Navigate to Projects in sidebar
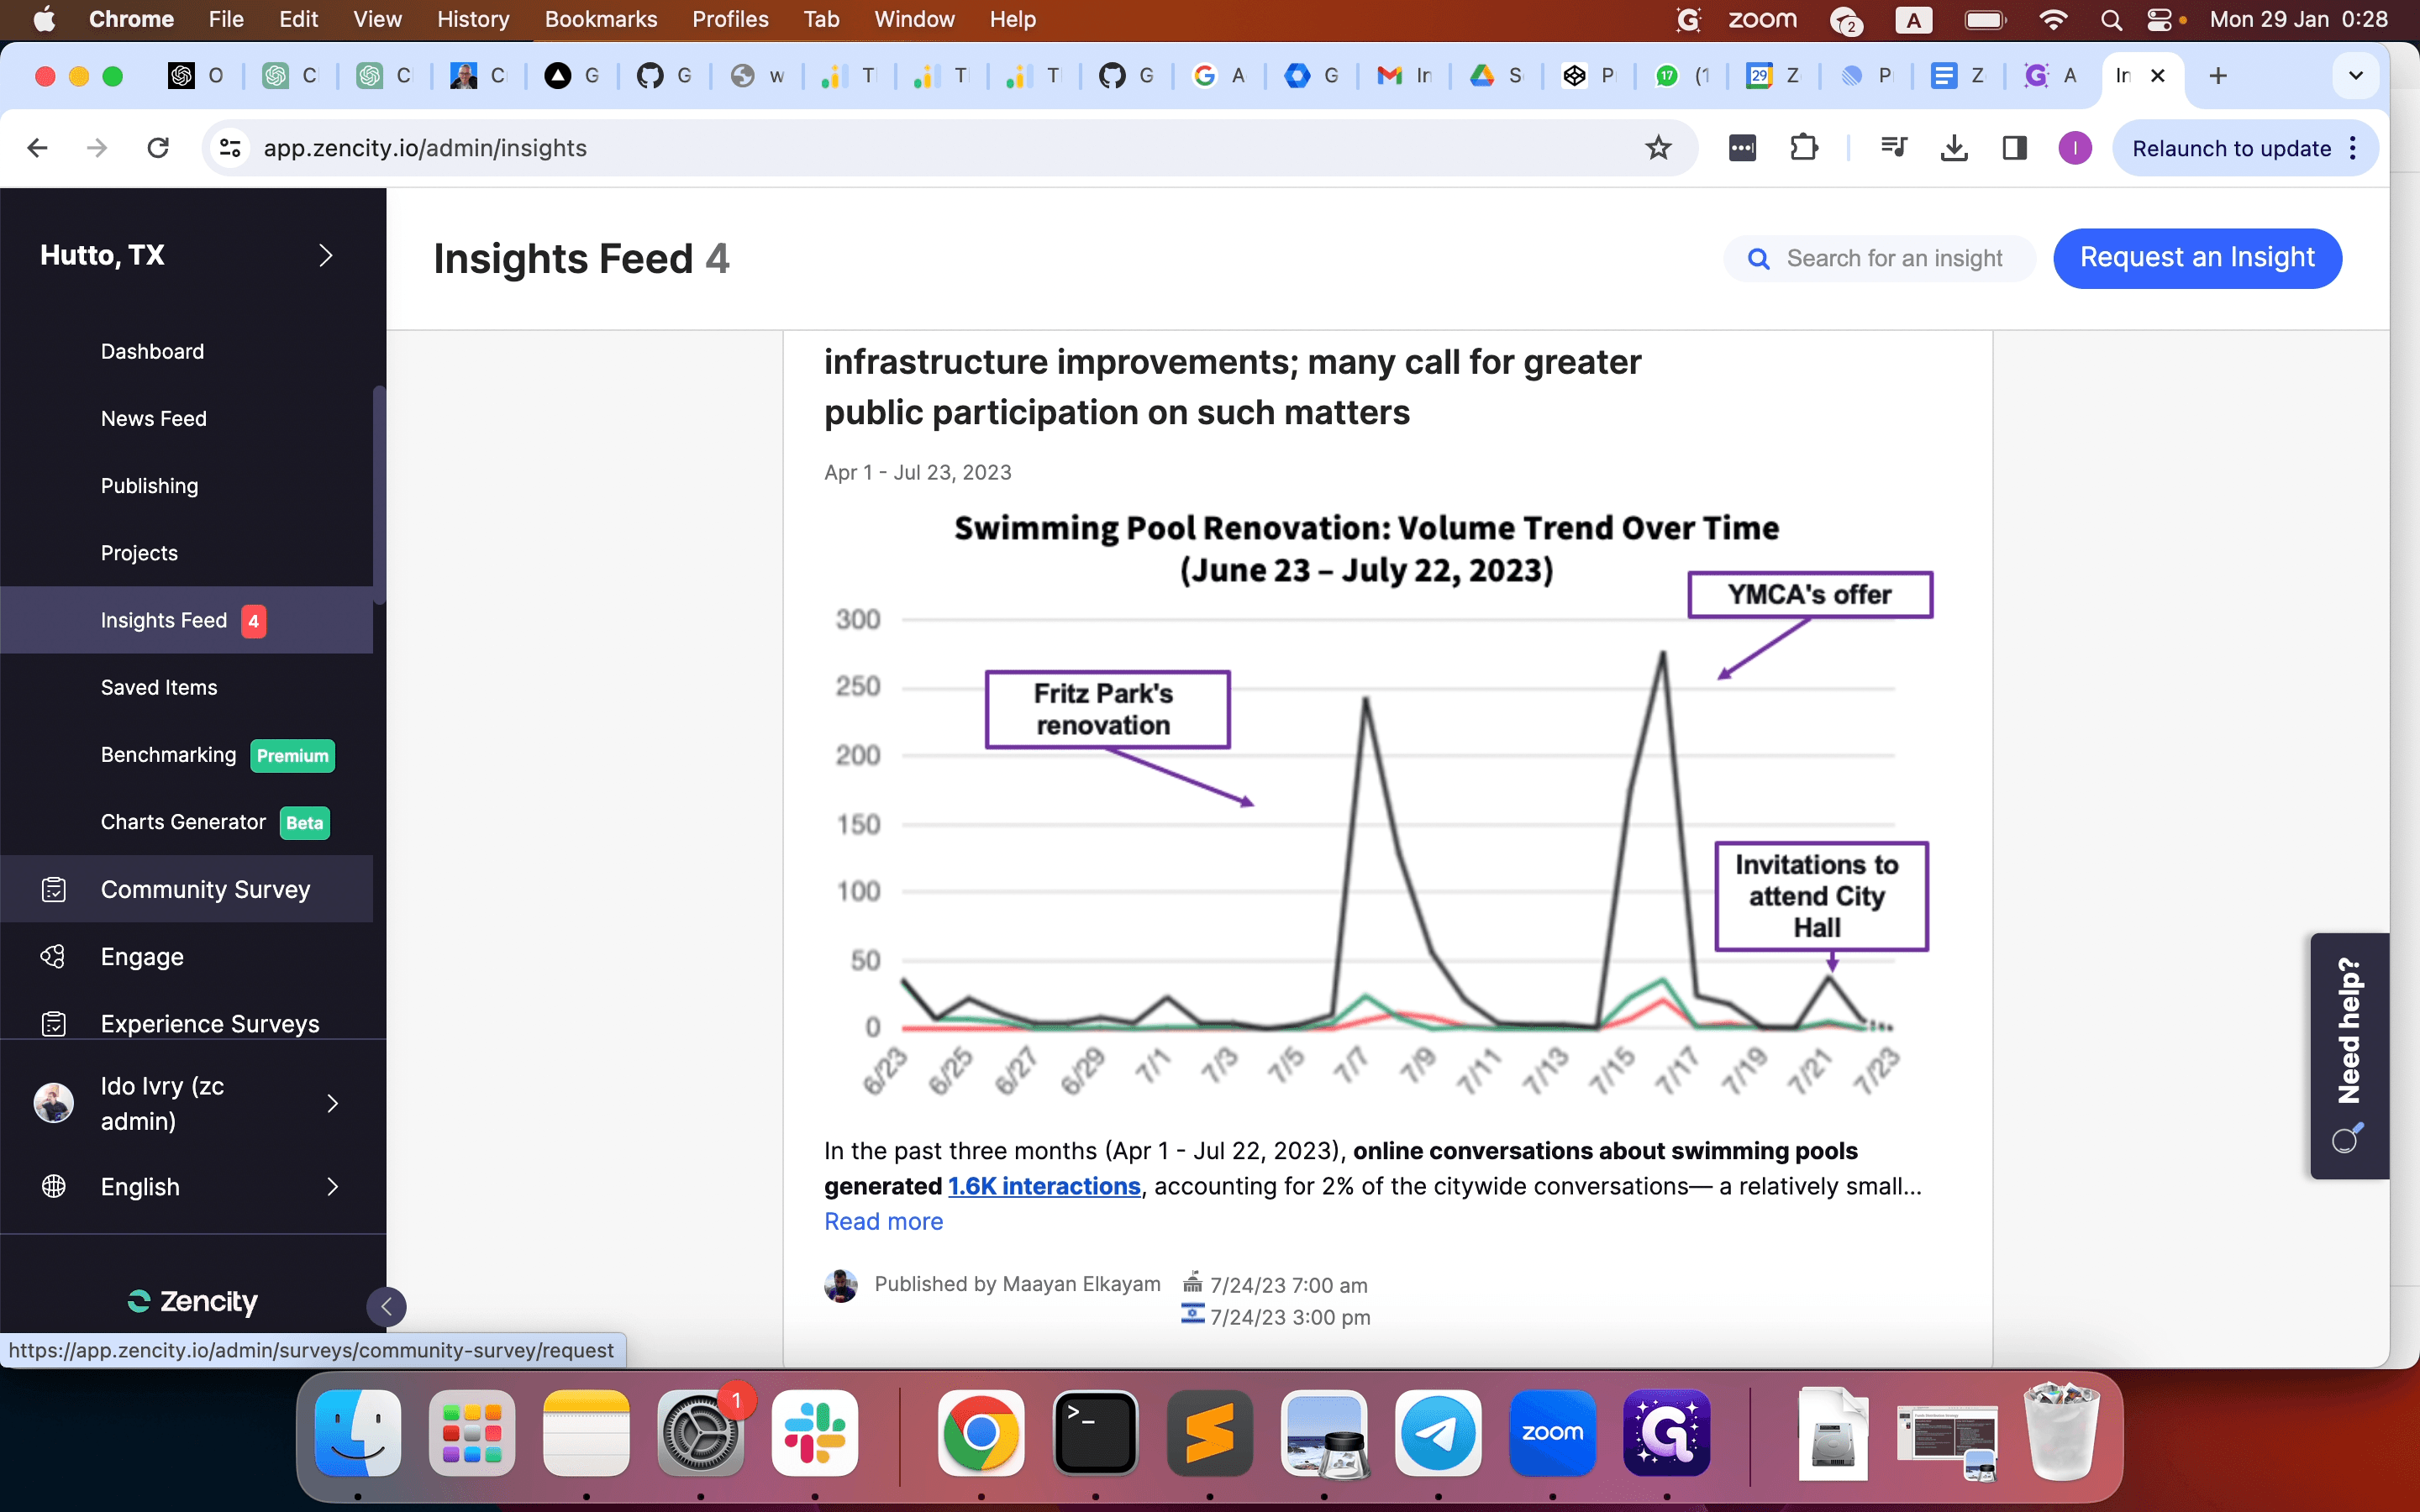The height and width of the screenshot is (1512, 2420). 139,553
